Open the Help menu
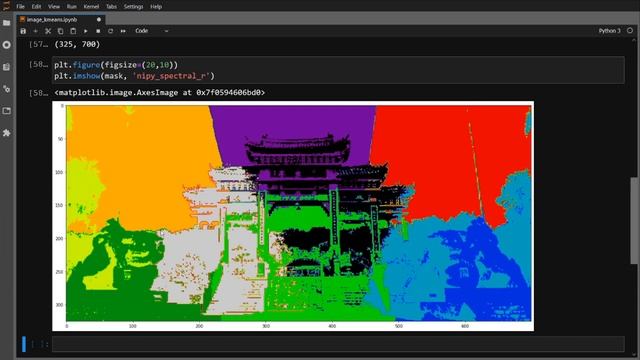 point(156,7)
